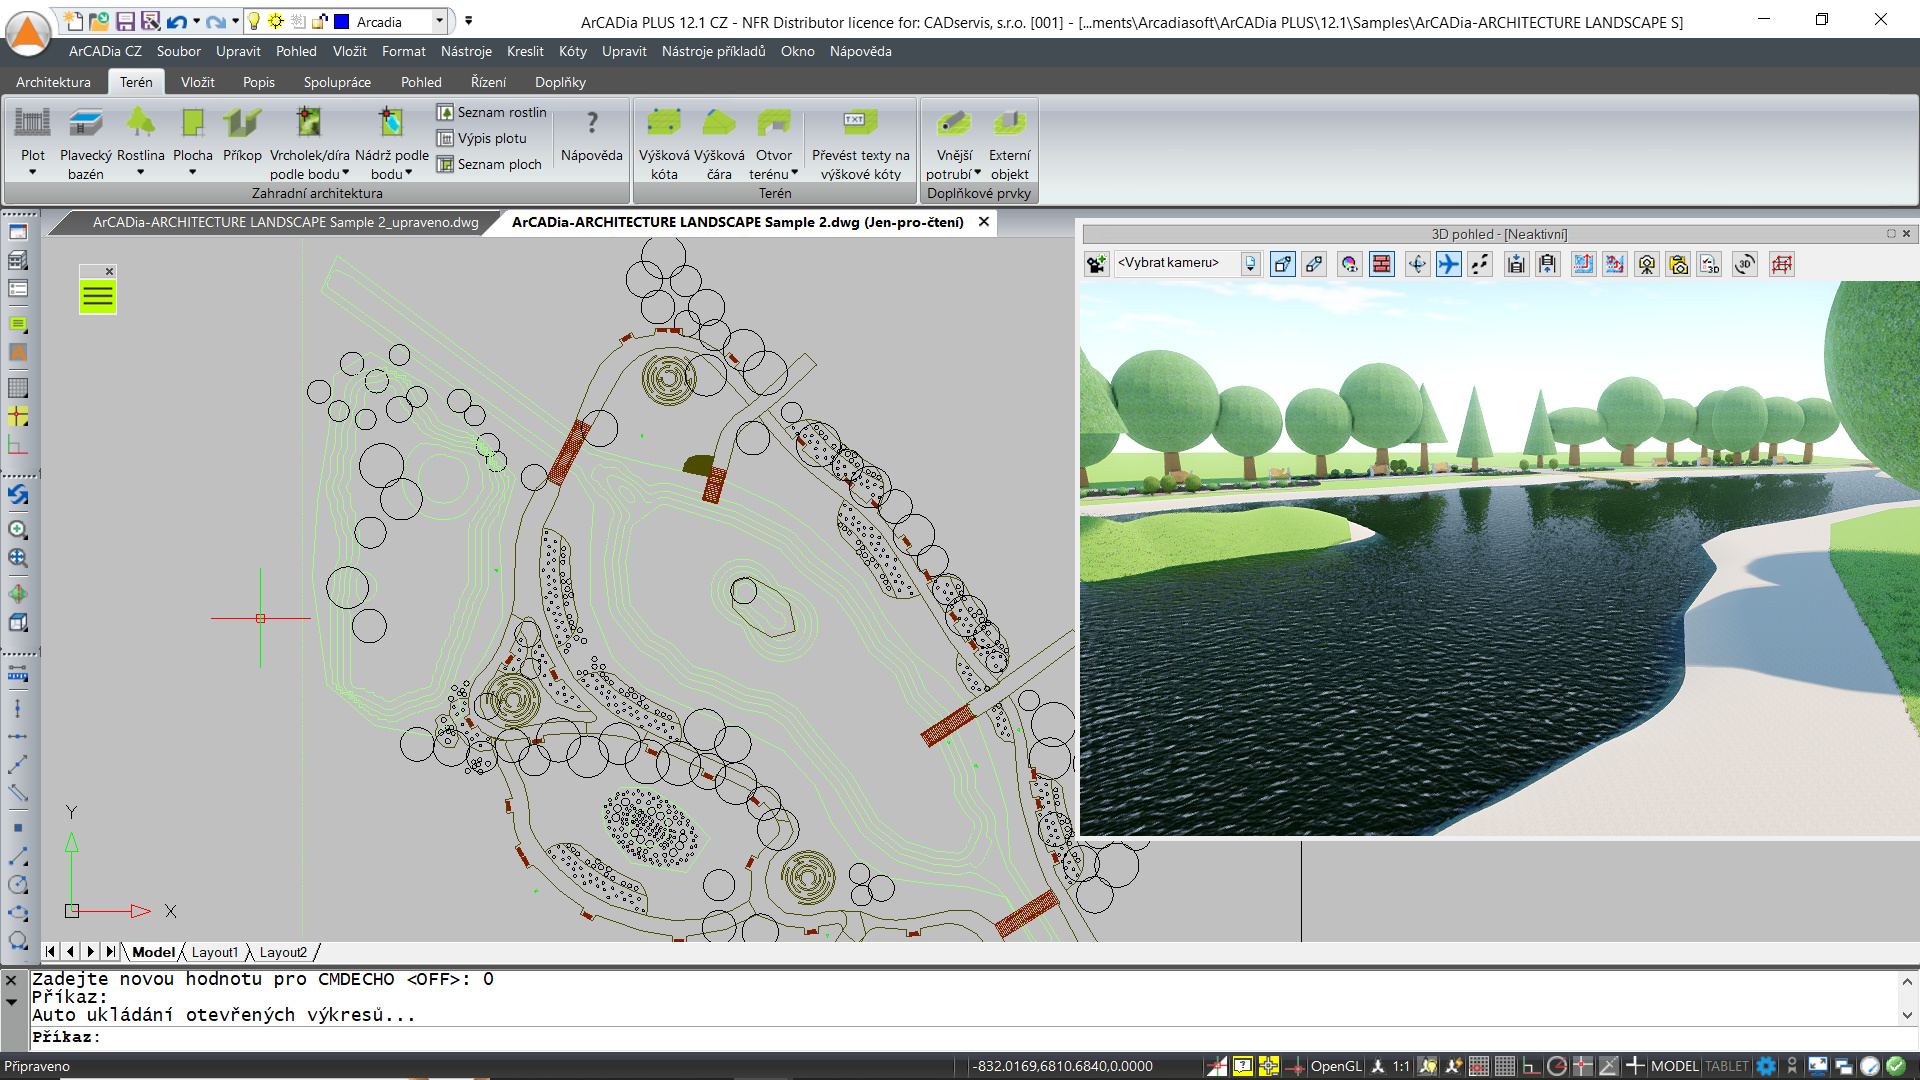Click the green floating toolbar menu icon
This screenshot has height=1080, width=1920.
[x=98, y=296]
